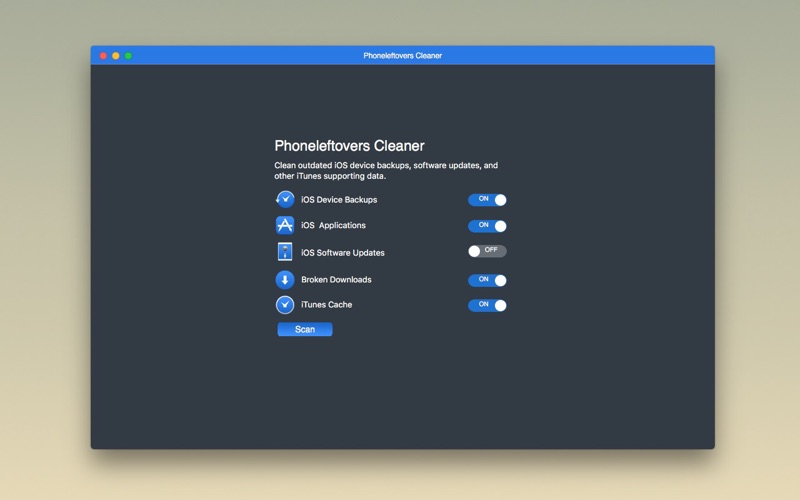Start scanning with the Scan button
Screen dimensions: 800x500
click(x=305, y=329)
